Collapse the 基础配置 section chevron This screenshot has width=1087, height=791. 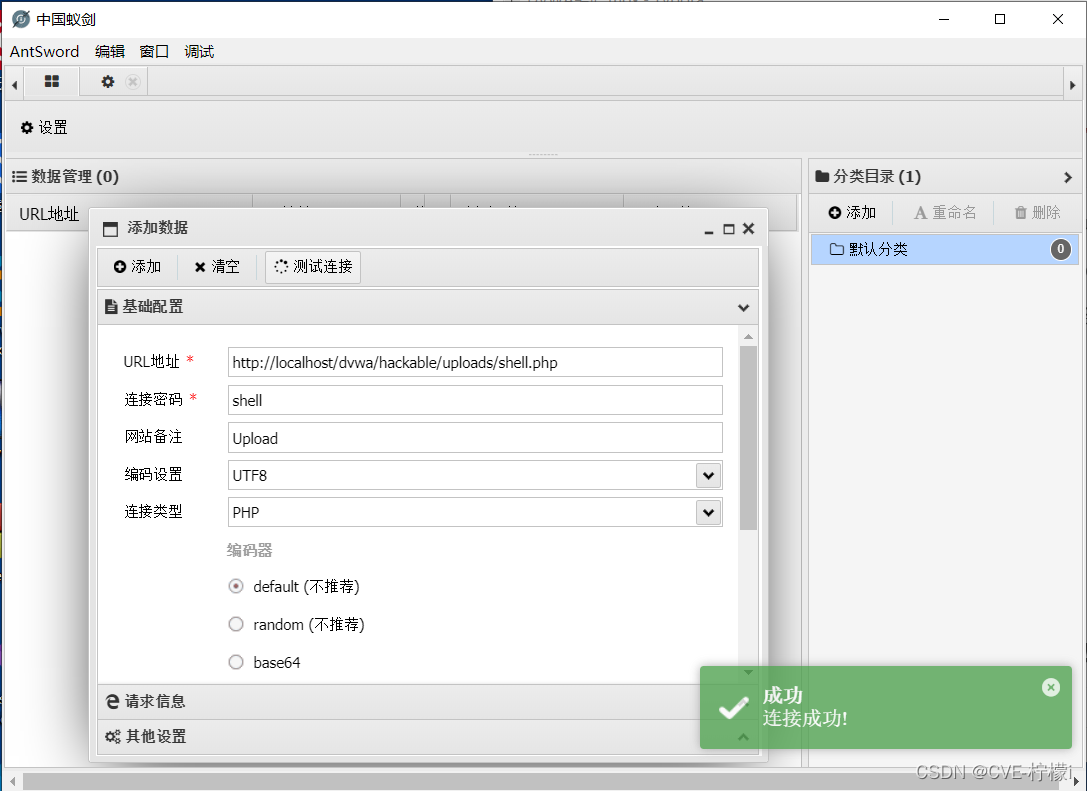coord(743,307)
